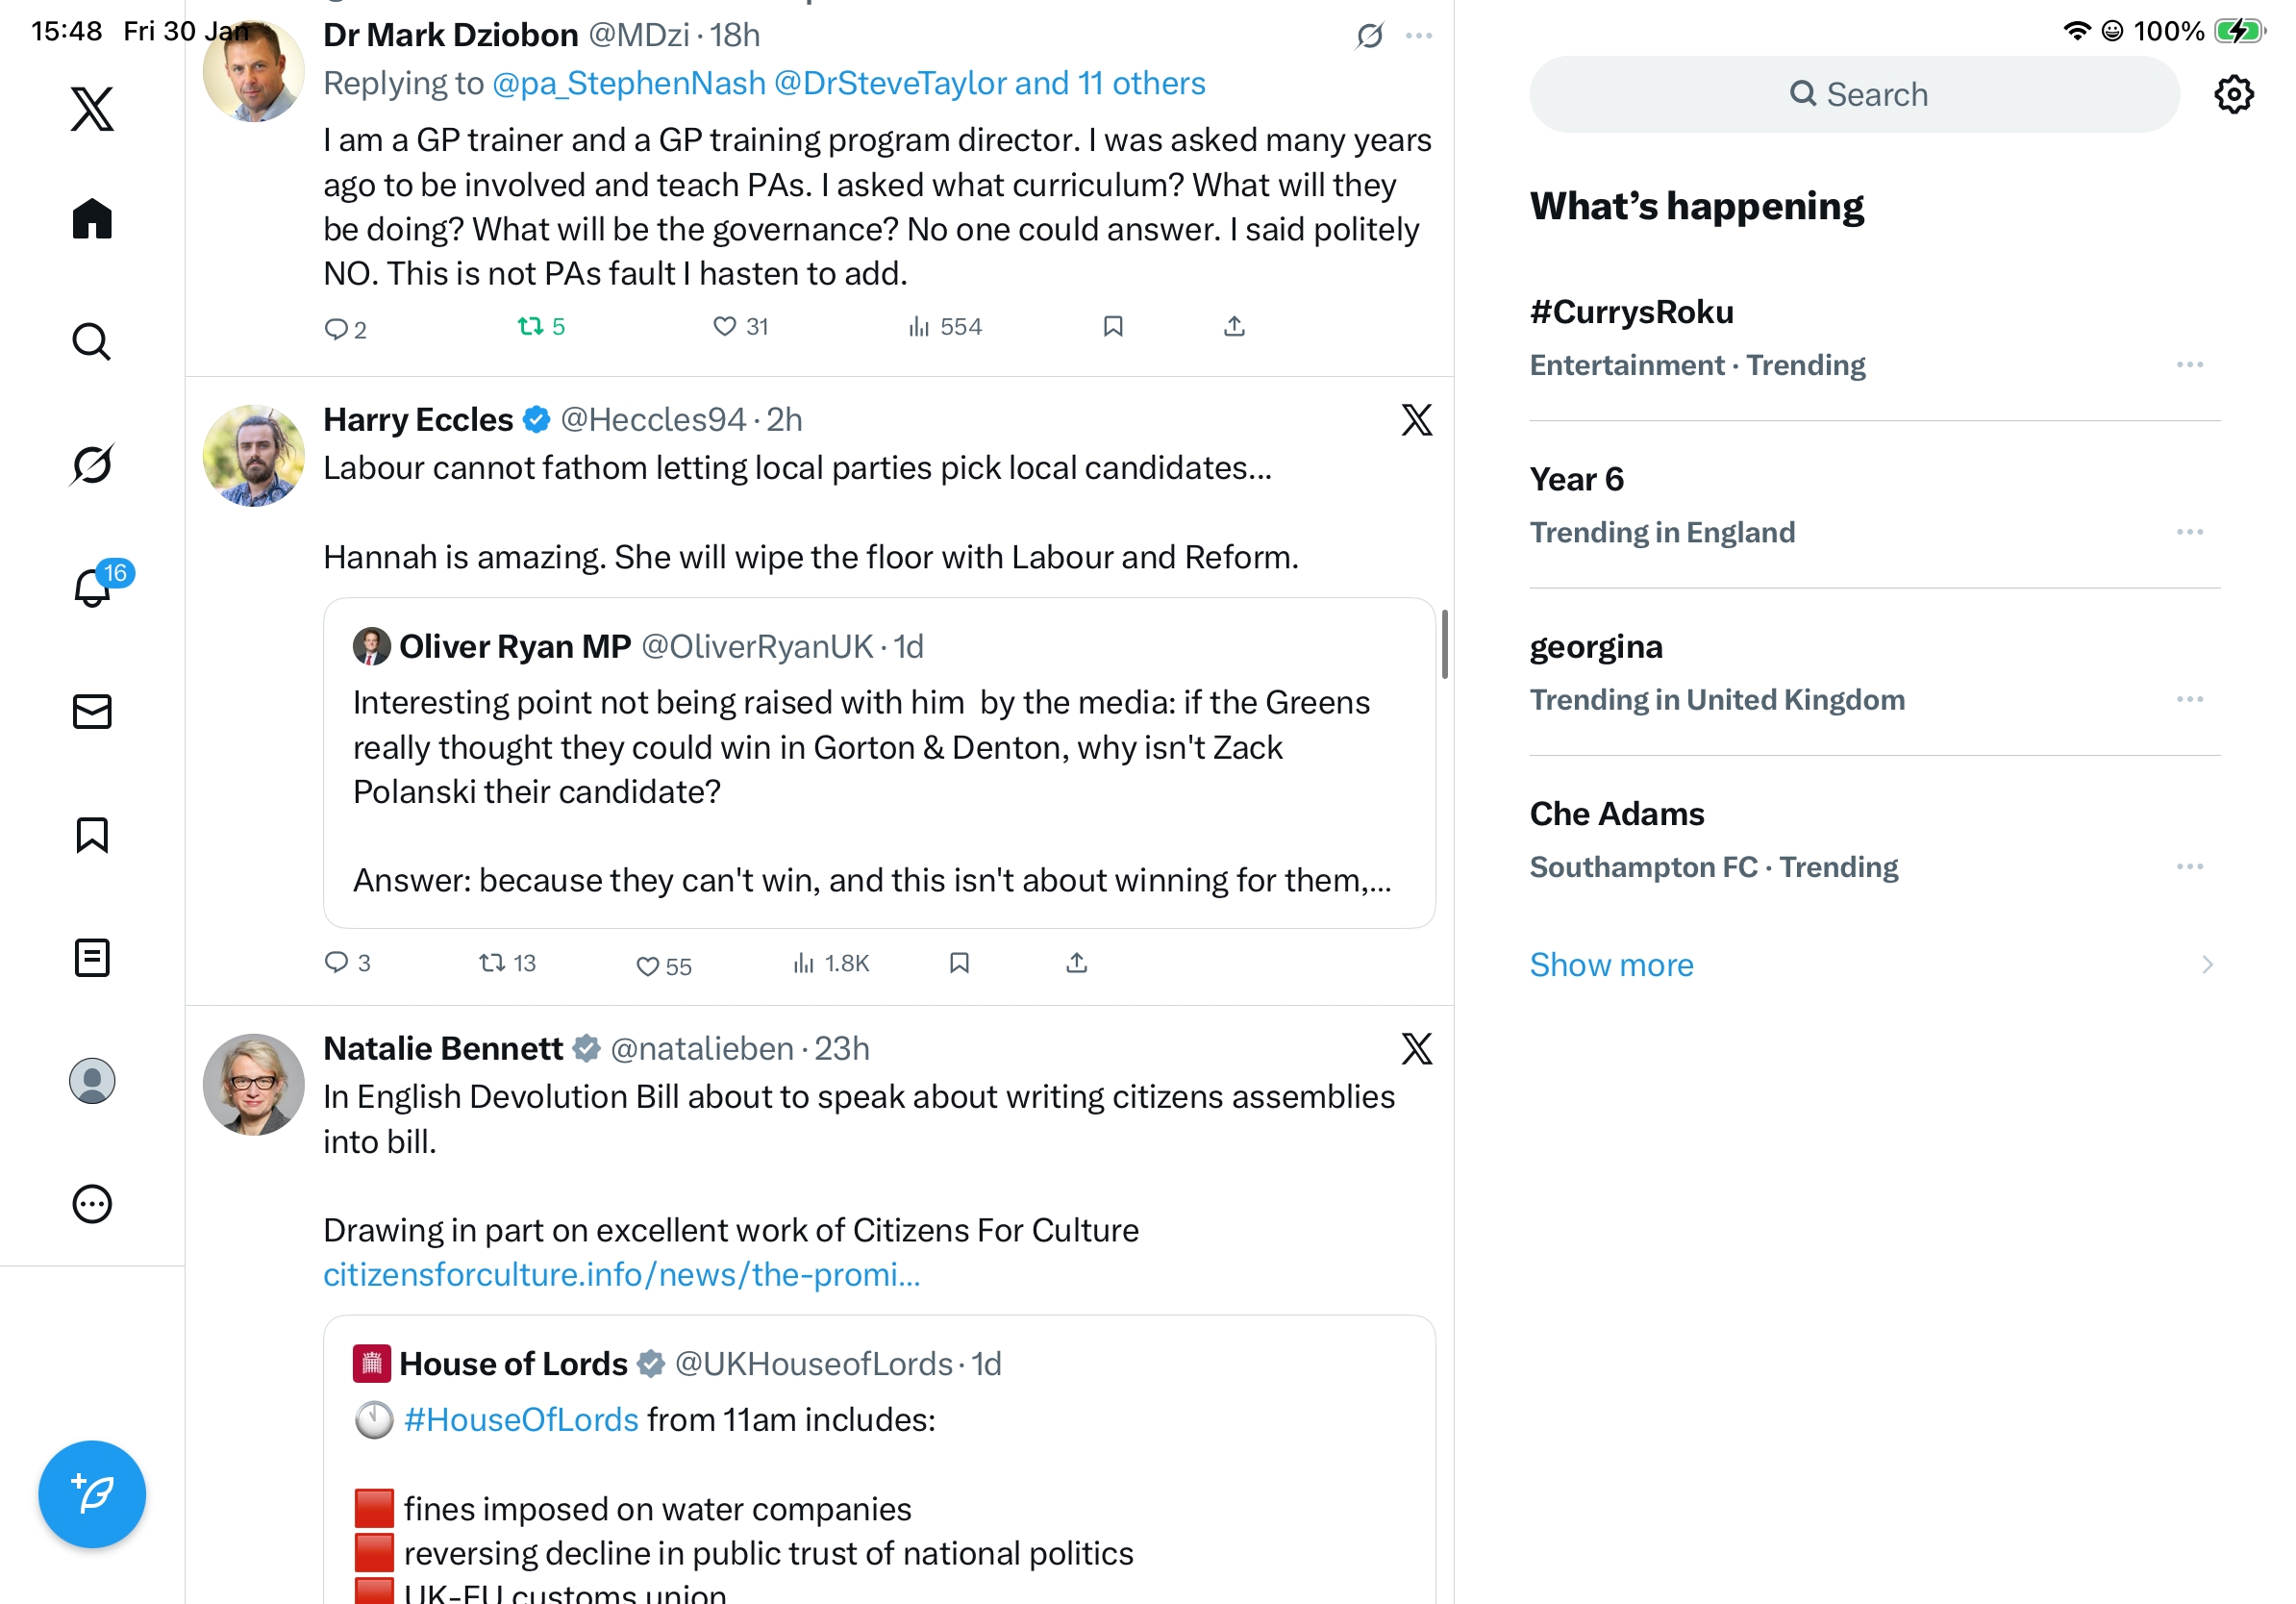Expand Show more trends chevron

point(2207,964)
